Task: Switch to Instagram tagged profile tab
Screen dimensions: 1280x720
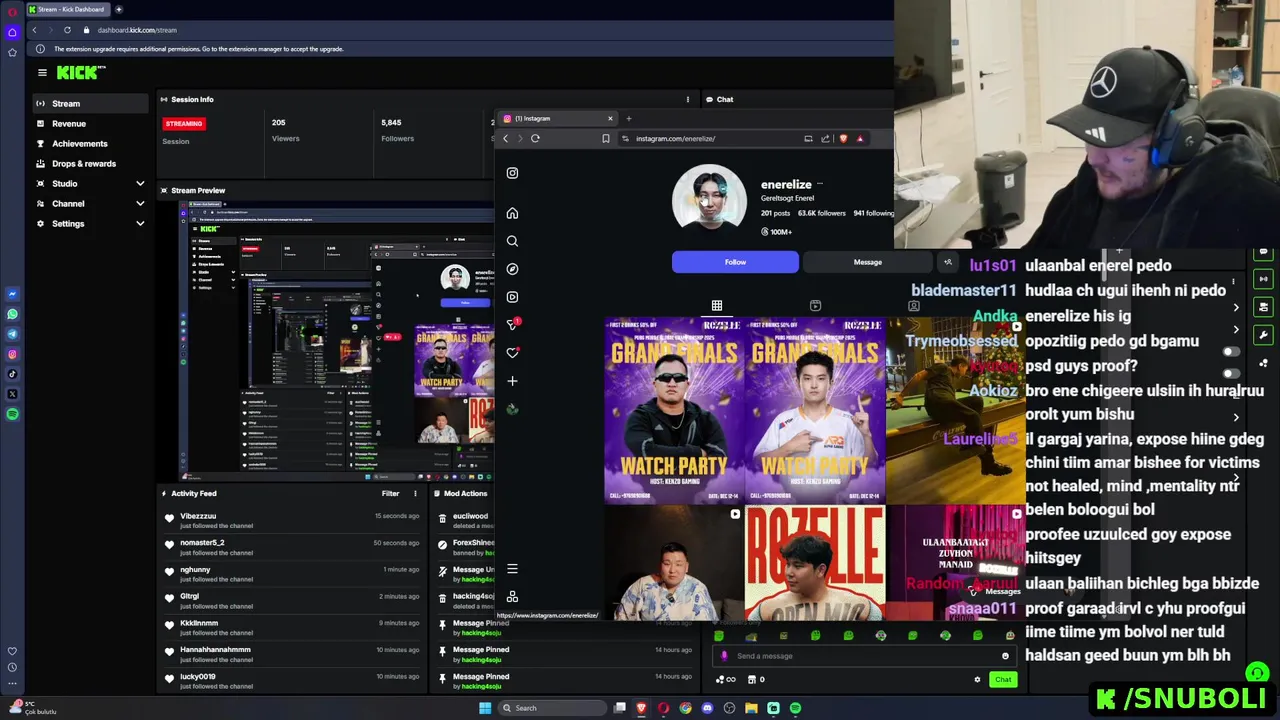Action: (913, 306)
